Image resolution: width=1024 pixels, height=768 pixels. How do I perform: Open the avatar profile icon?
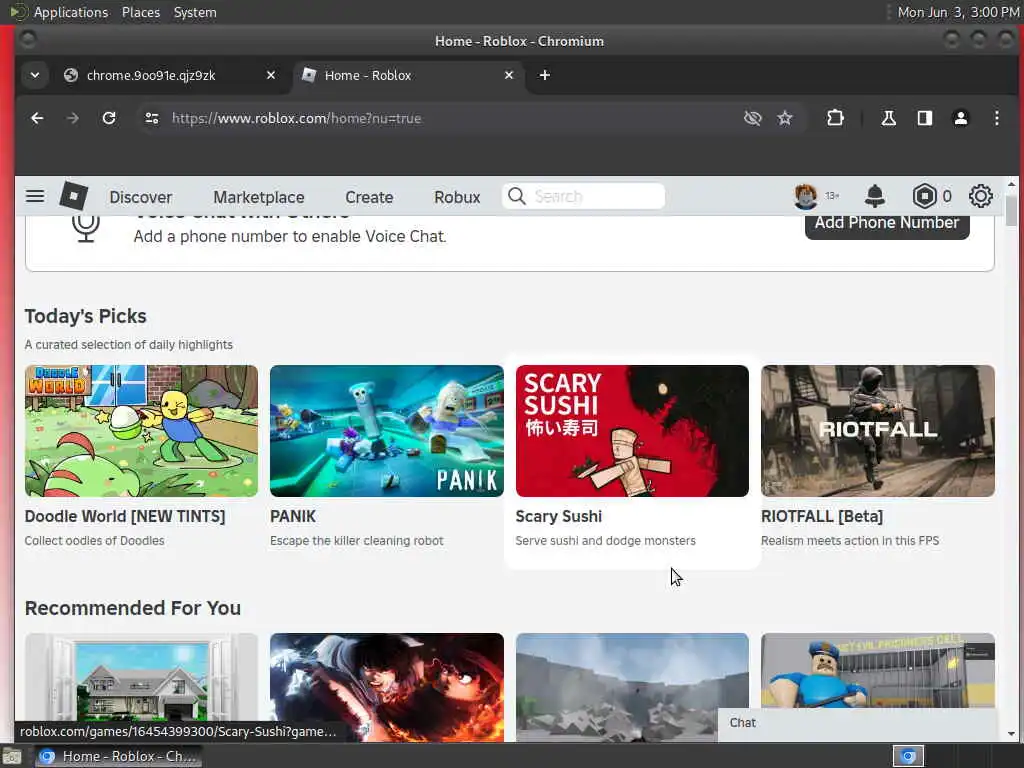[x=805, y=196]
